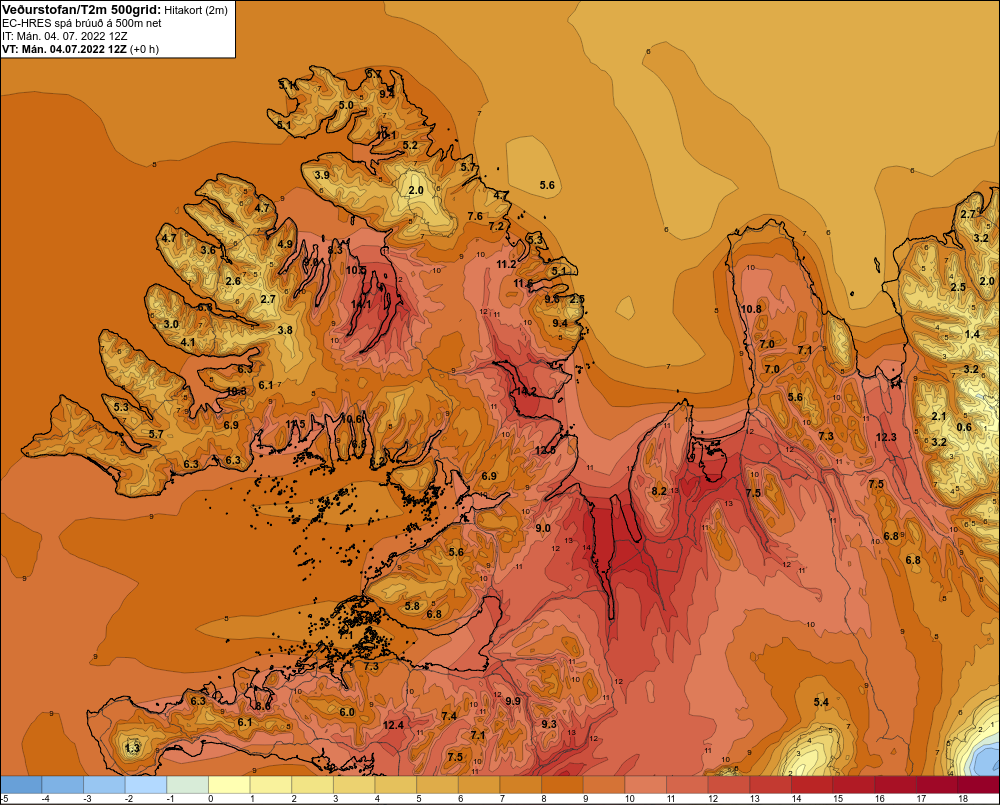Image resolution: width=1000 pixels, height=805 pixels.
Task: Select the legend swatch between 0 and 1
Action: 230,785
